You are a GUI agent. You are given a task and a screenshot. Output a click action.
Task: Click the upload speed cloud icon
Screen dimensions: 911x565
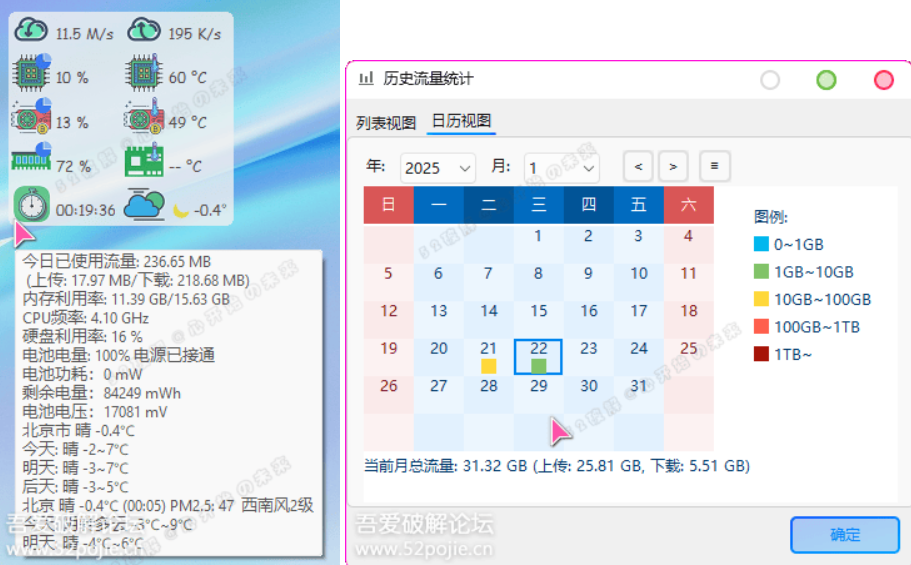[144, 29]
